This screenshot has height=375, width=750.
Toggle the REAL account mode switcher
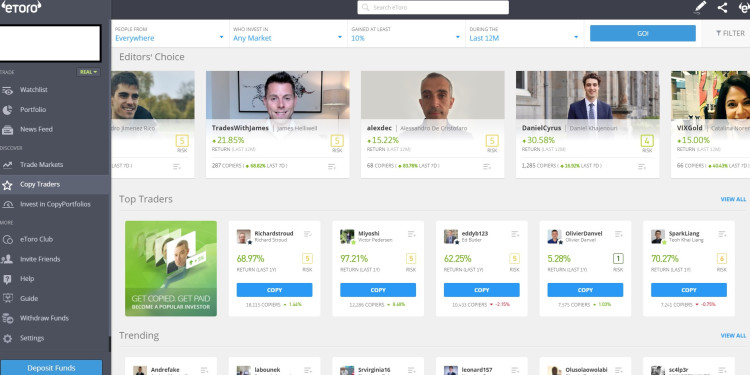(88, 72)
